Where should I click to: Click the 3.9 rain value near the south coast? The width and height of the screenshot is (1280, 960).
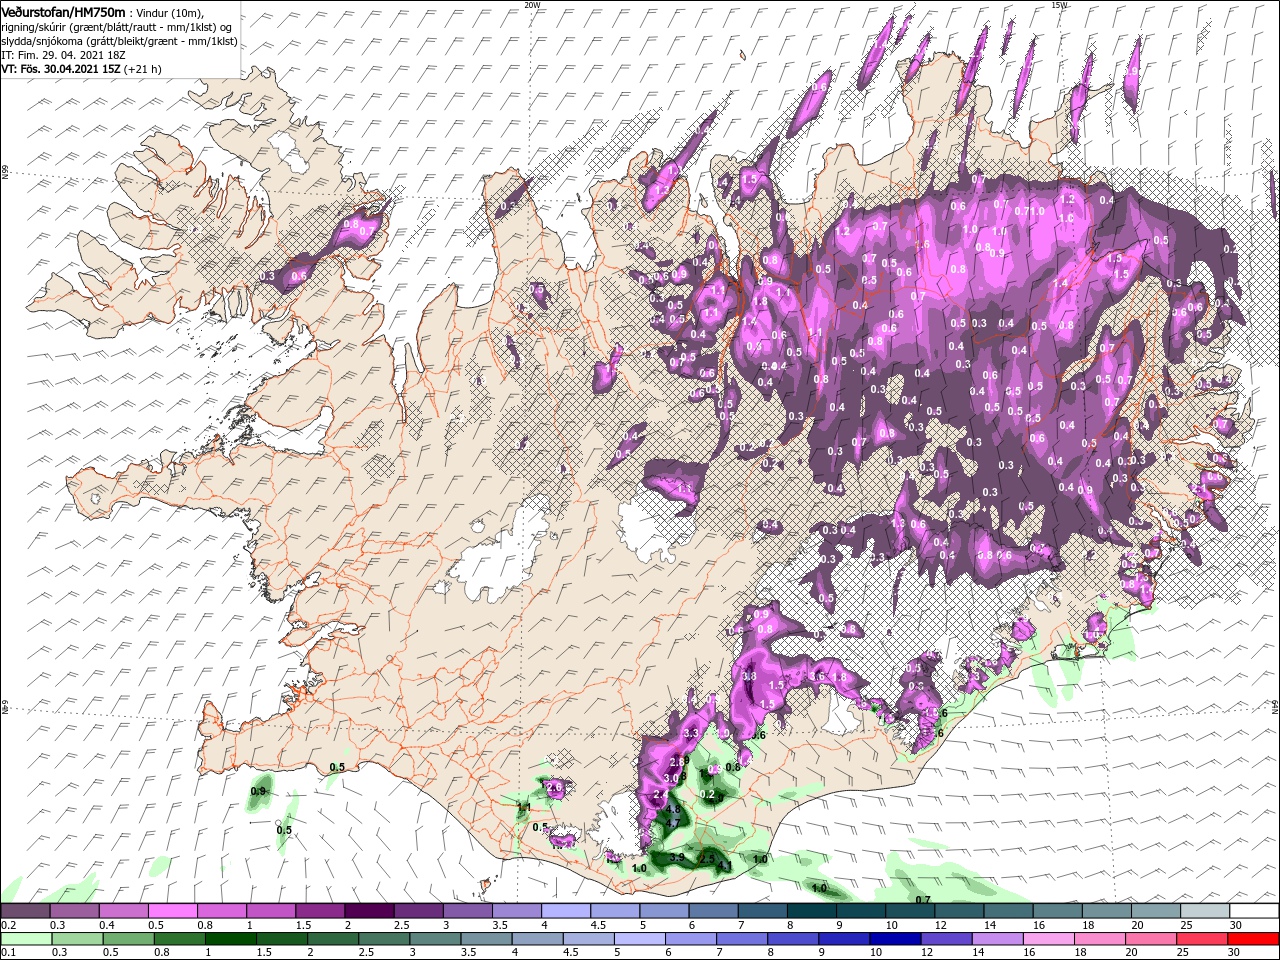[677, 858]
